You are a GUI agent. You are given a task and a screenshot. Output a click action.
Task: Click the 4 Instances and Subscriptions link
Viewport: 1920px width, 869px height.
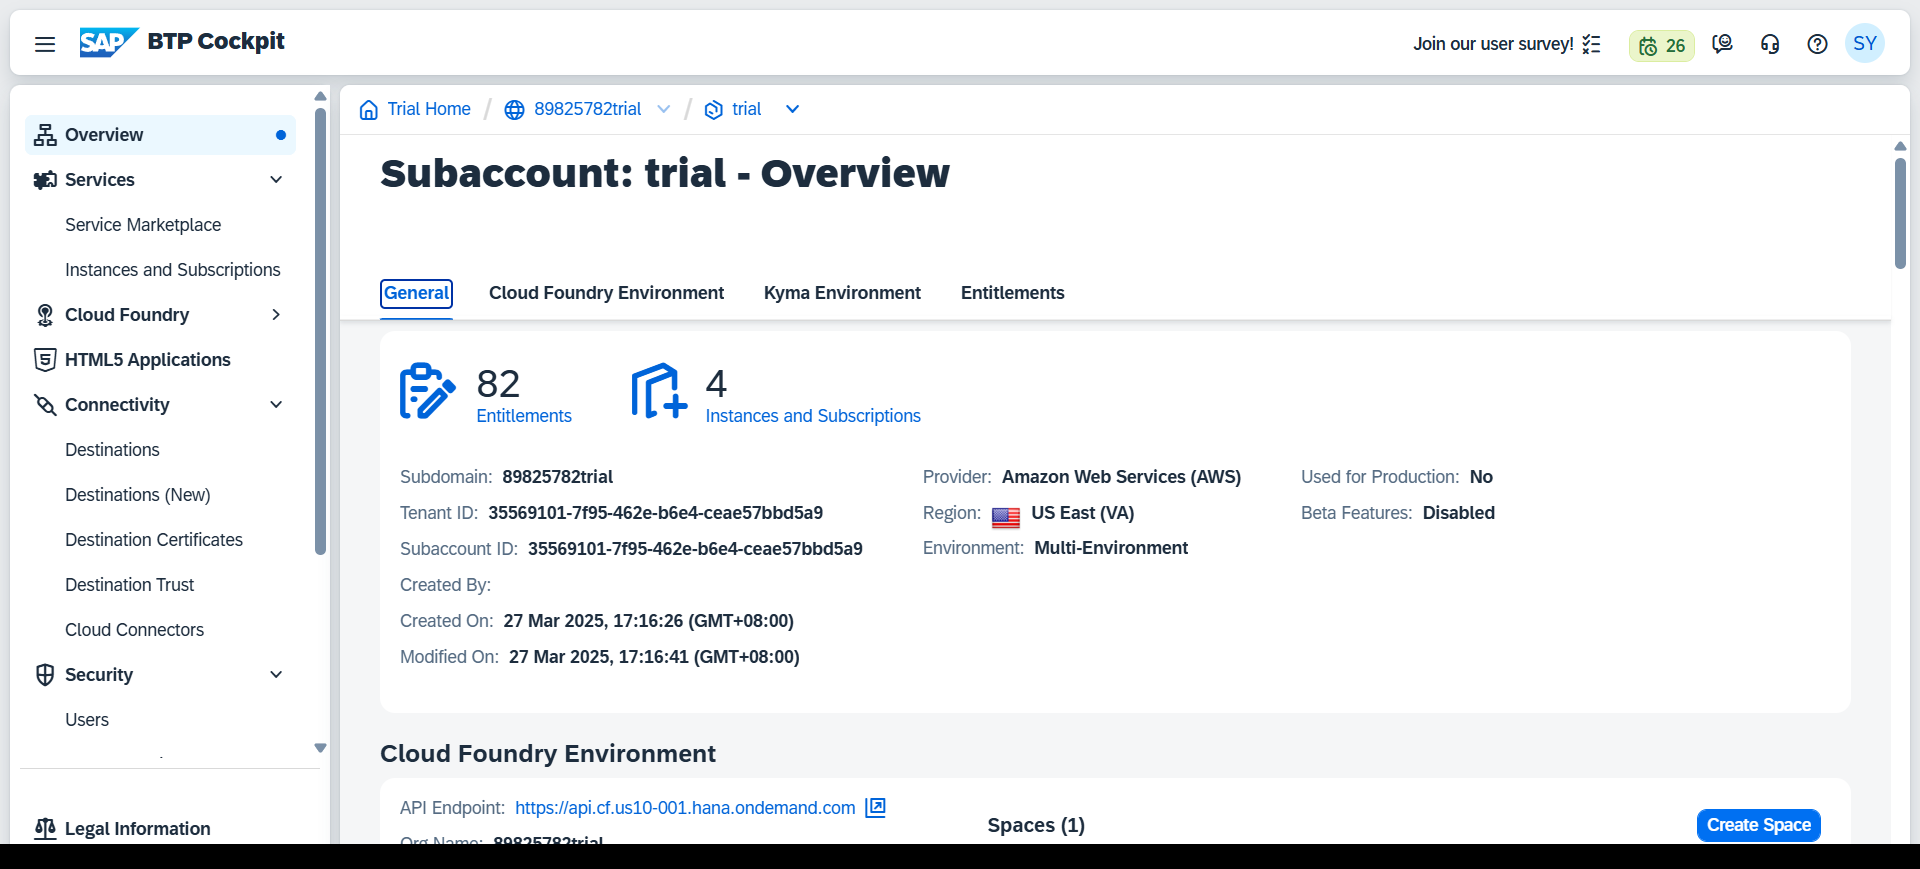click(813, 416)
